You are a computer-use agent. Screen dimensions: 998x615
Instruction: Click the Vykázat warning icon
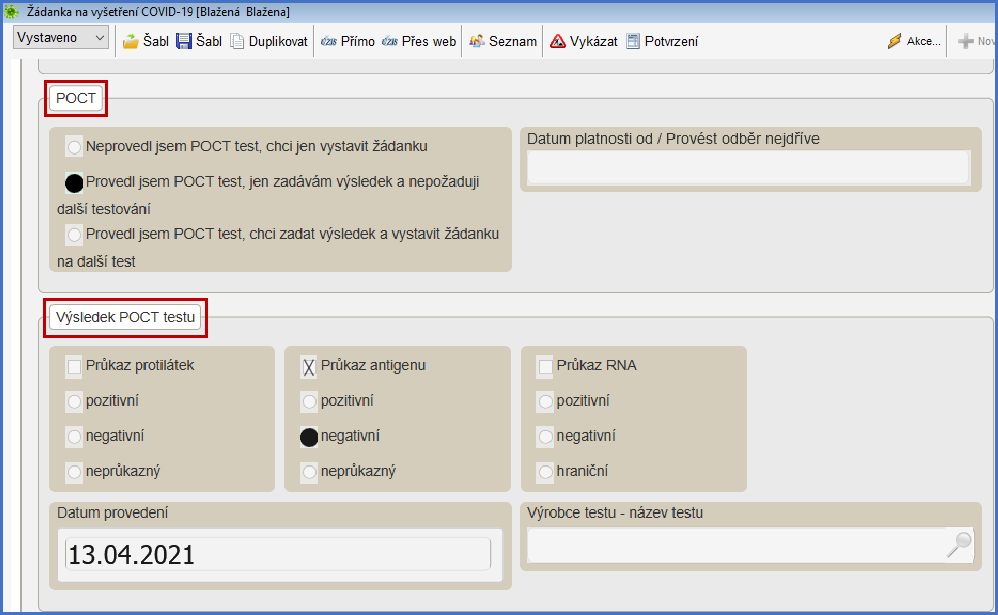coord(559,41)
